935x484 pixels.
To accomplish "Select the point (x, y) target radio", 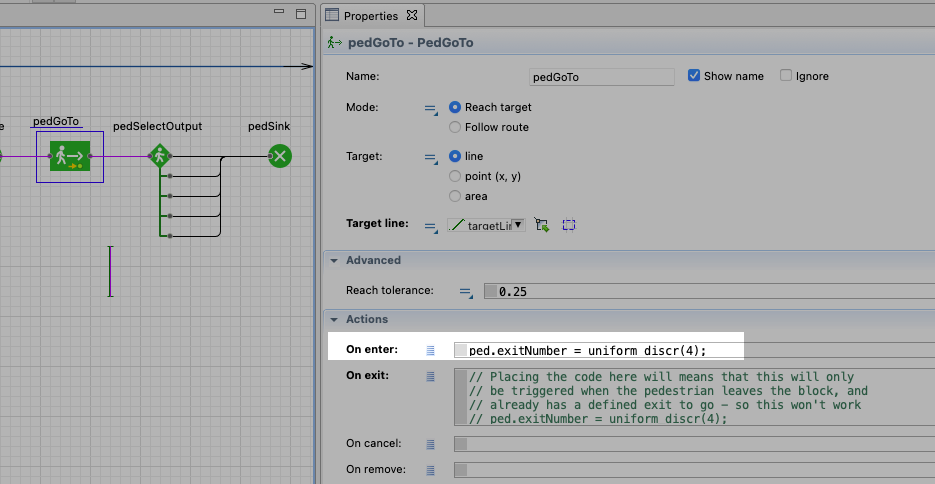I will pyautogui.click(x=455, y=176).
